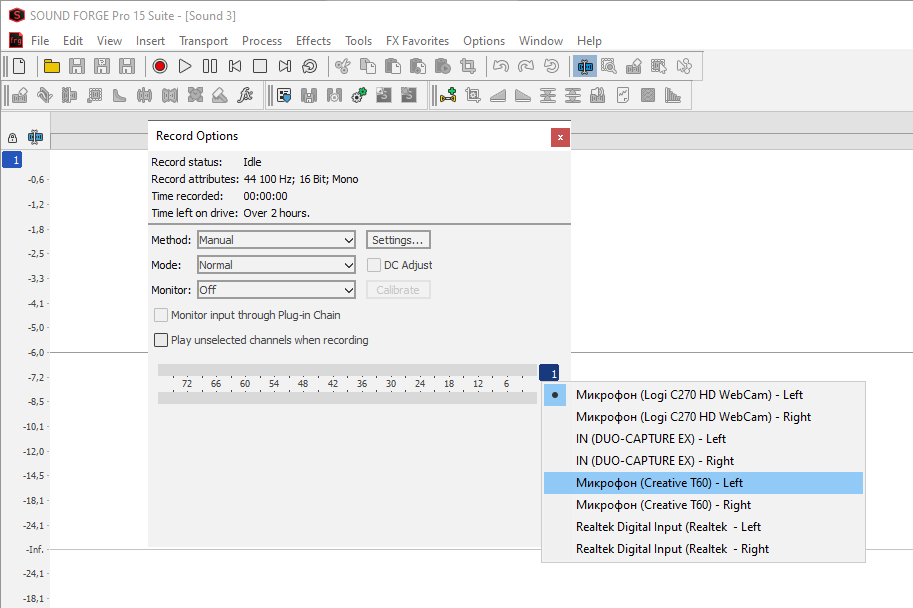Enable the DC Adjust checkbox
The image size is (913, 608).
tap(374, 265)
